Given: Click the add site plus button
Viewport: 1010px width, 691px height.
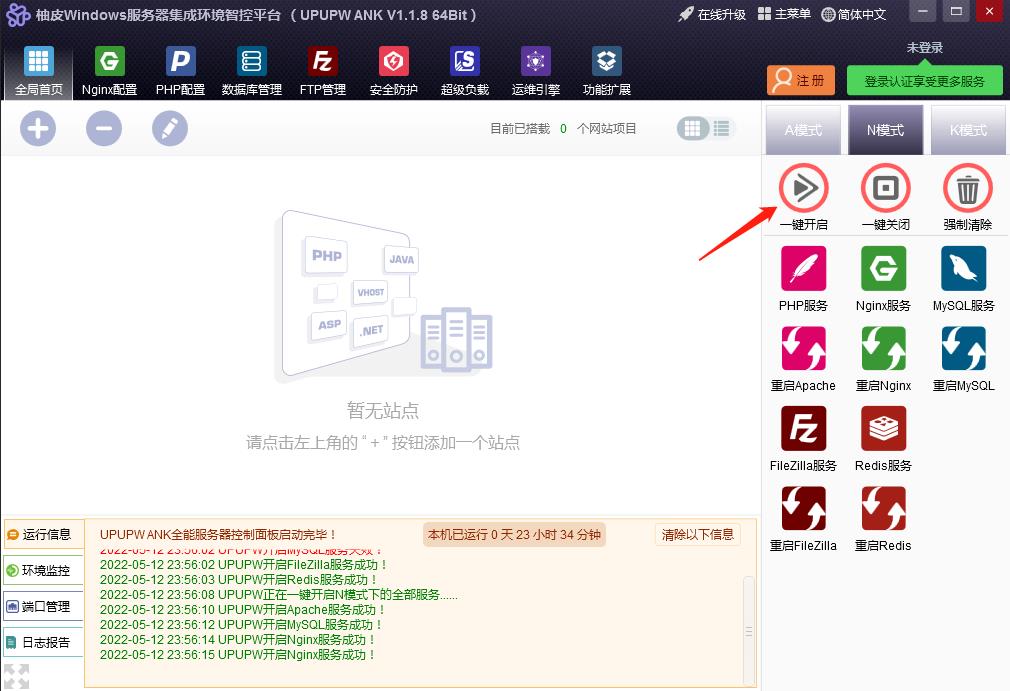Looking at the screenshot, I should [38, 128].
